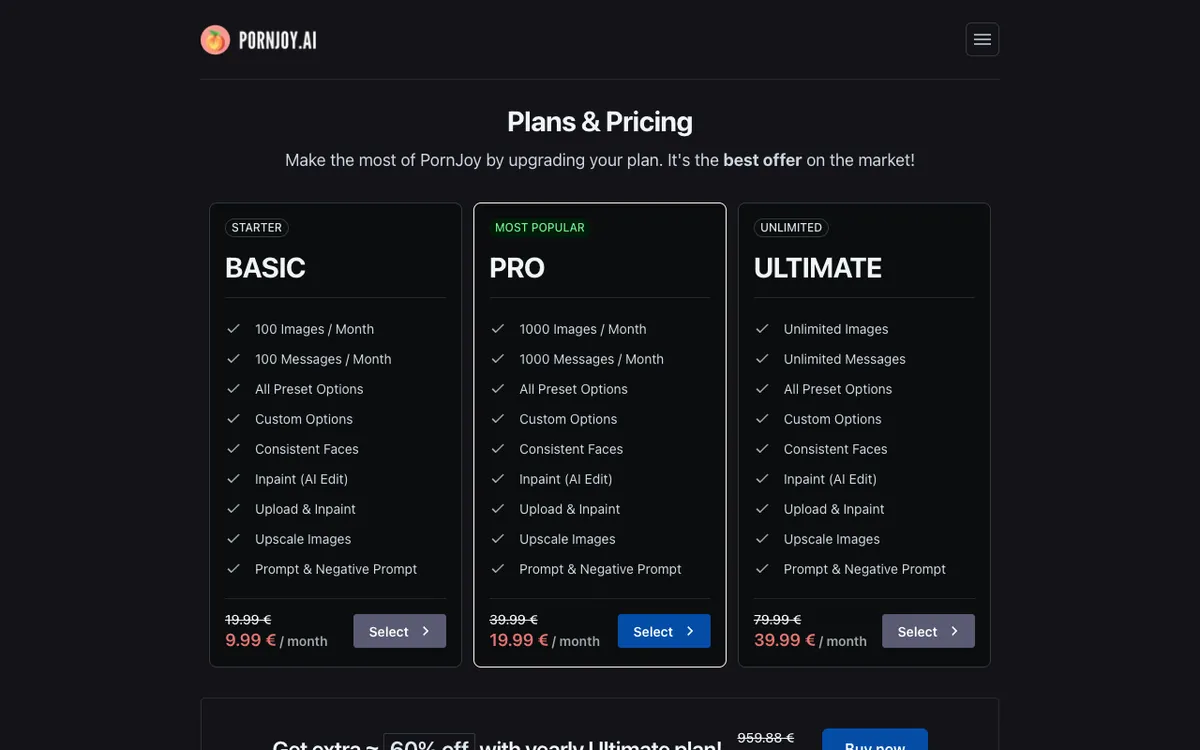This screenshot has height=750, width=1200.
Task: Click the chevron arrow in Ultimate Select button
Action: (954, 631)
